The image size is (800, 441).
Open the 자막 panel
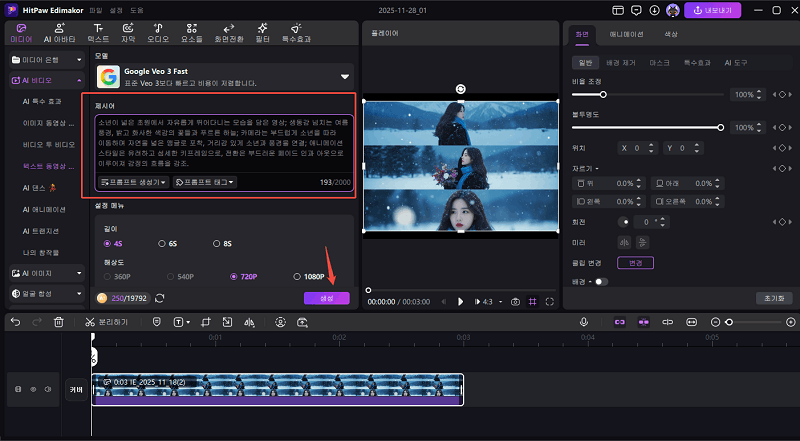pyautogui.click(x=128, y=33)
